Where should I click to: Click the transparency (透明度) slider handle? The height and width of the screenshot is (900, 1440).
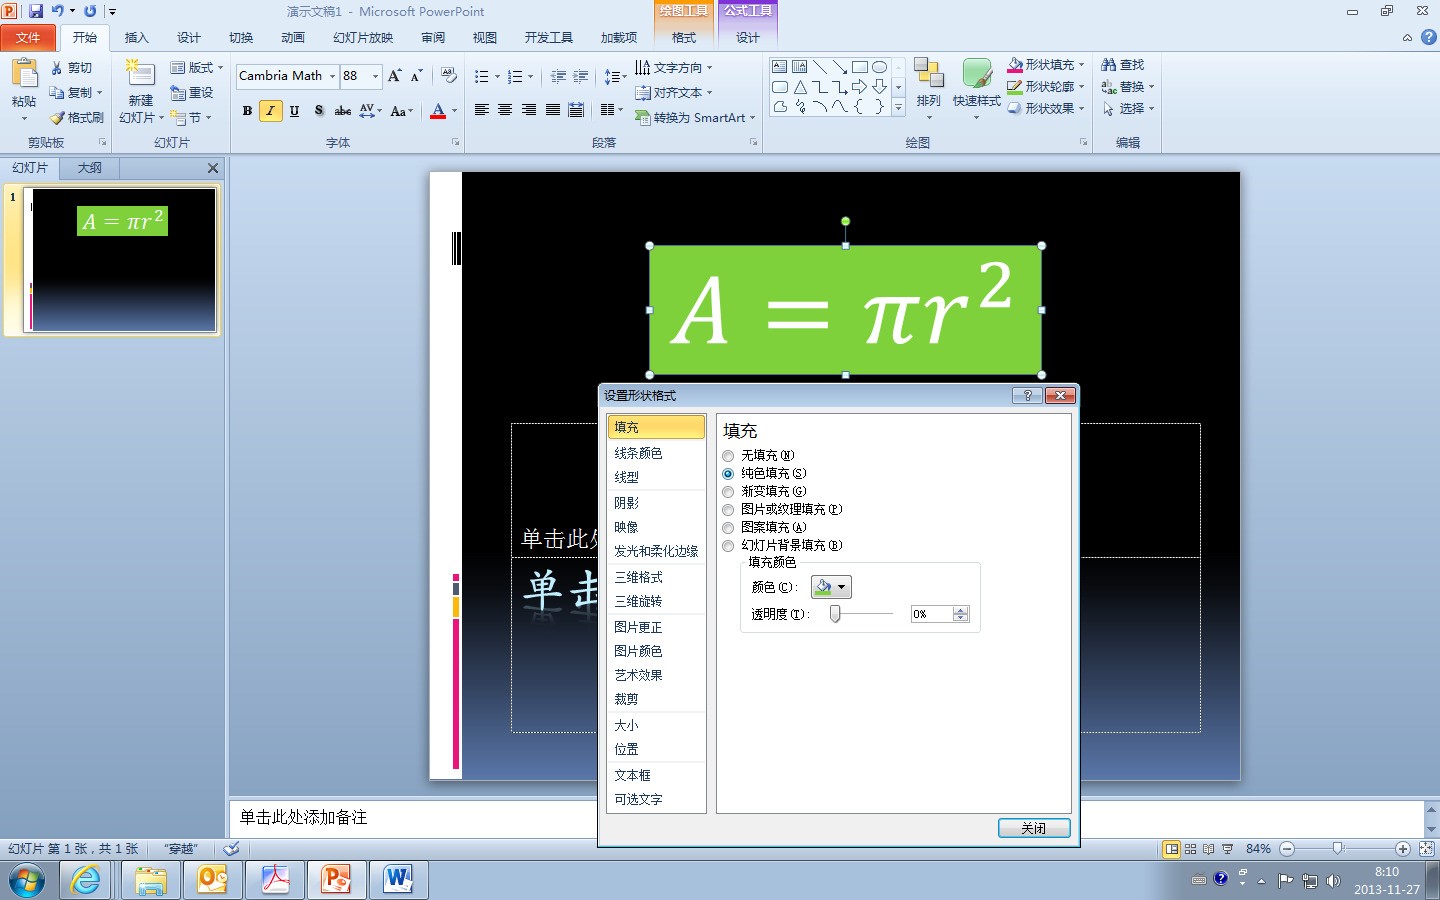coord(835,614)
